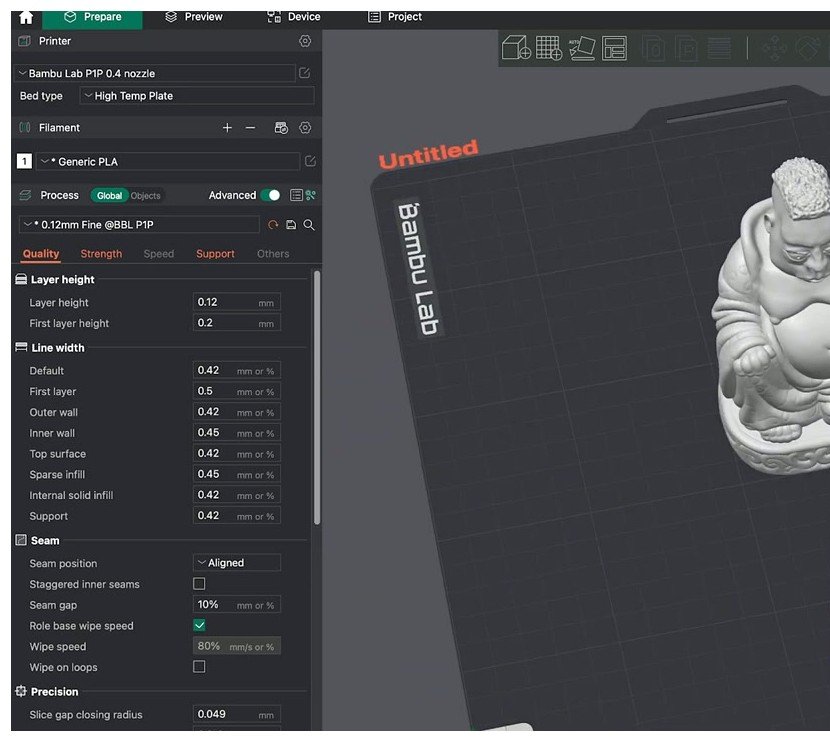Viewport: 830px width, 742px height.
Task: Click the Layer height value field
Action: (237, 302)
